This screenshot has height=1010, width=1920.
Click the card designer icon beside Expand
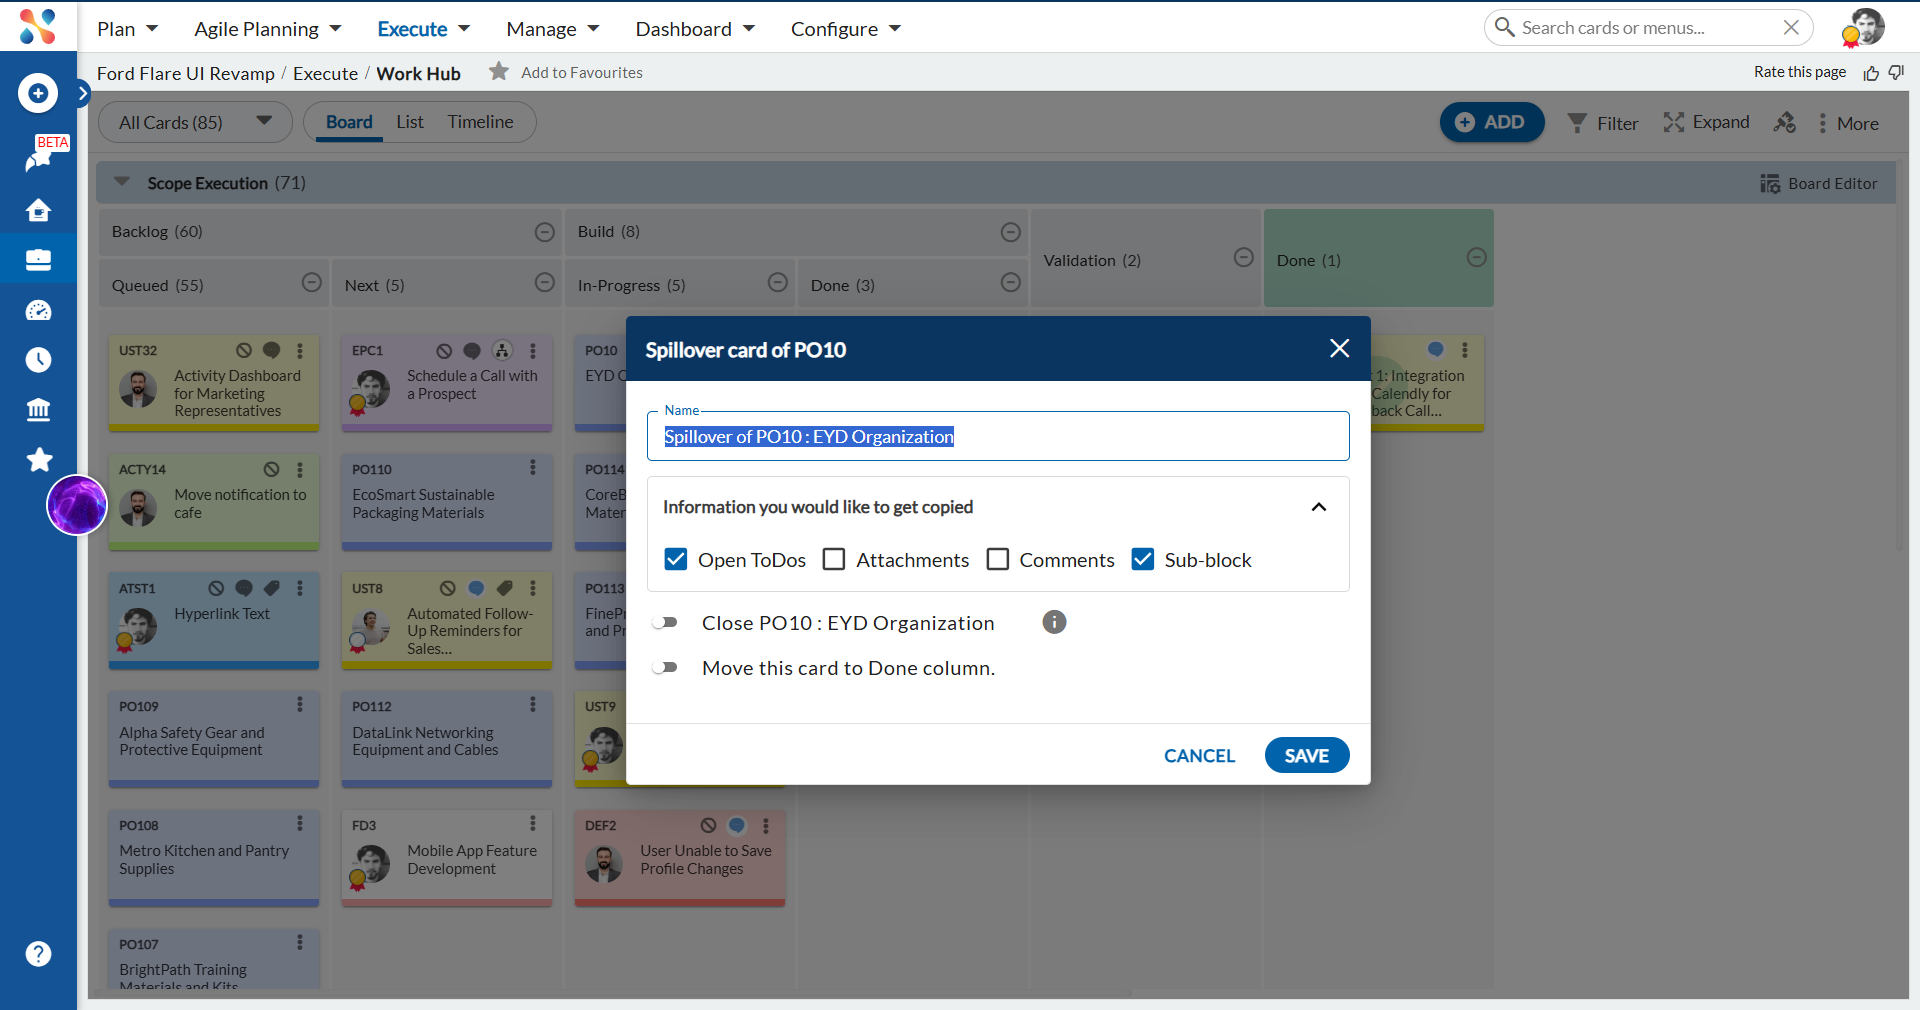[x=1785, y=122]
